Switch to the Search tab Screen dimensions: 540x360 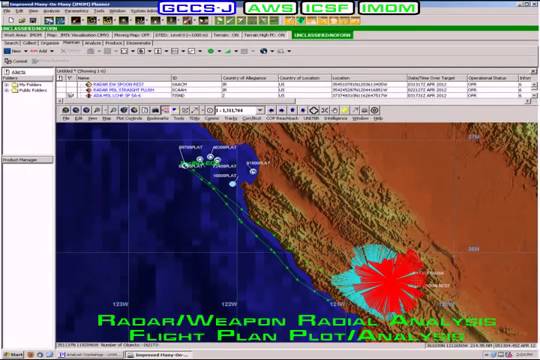click(11, 43)
